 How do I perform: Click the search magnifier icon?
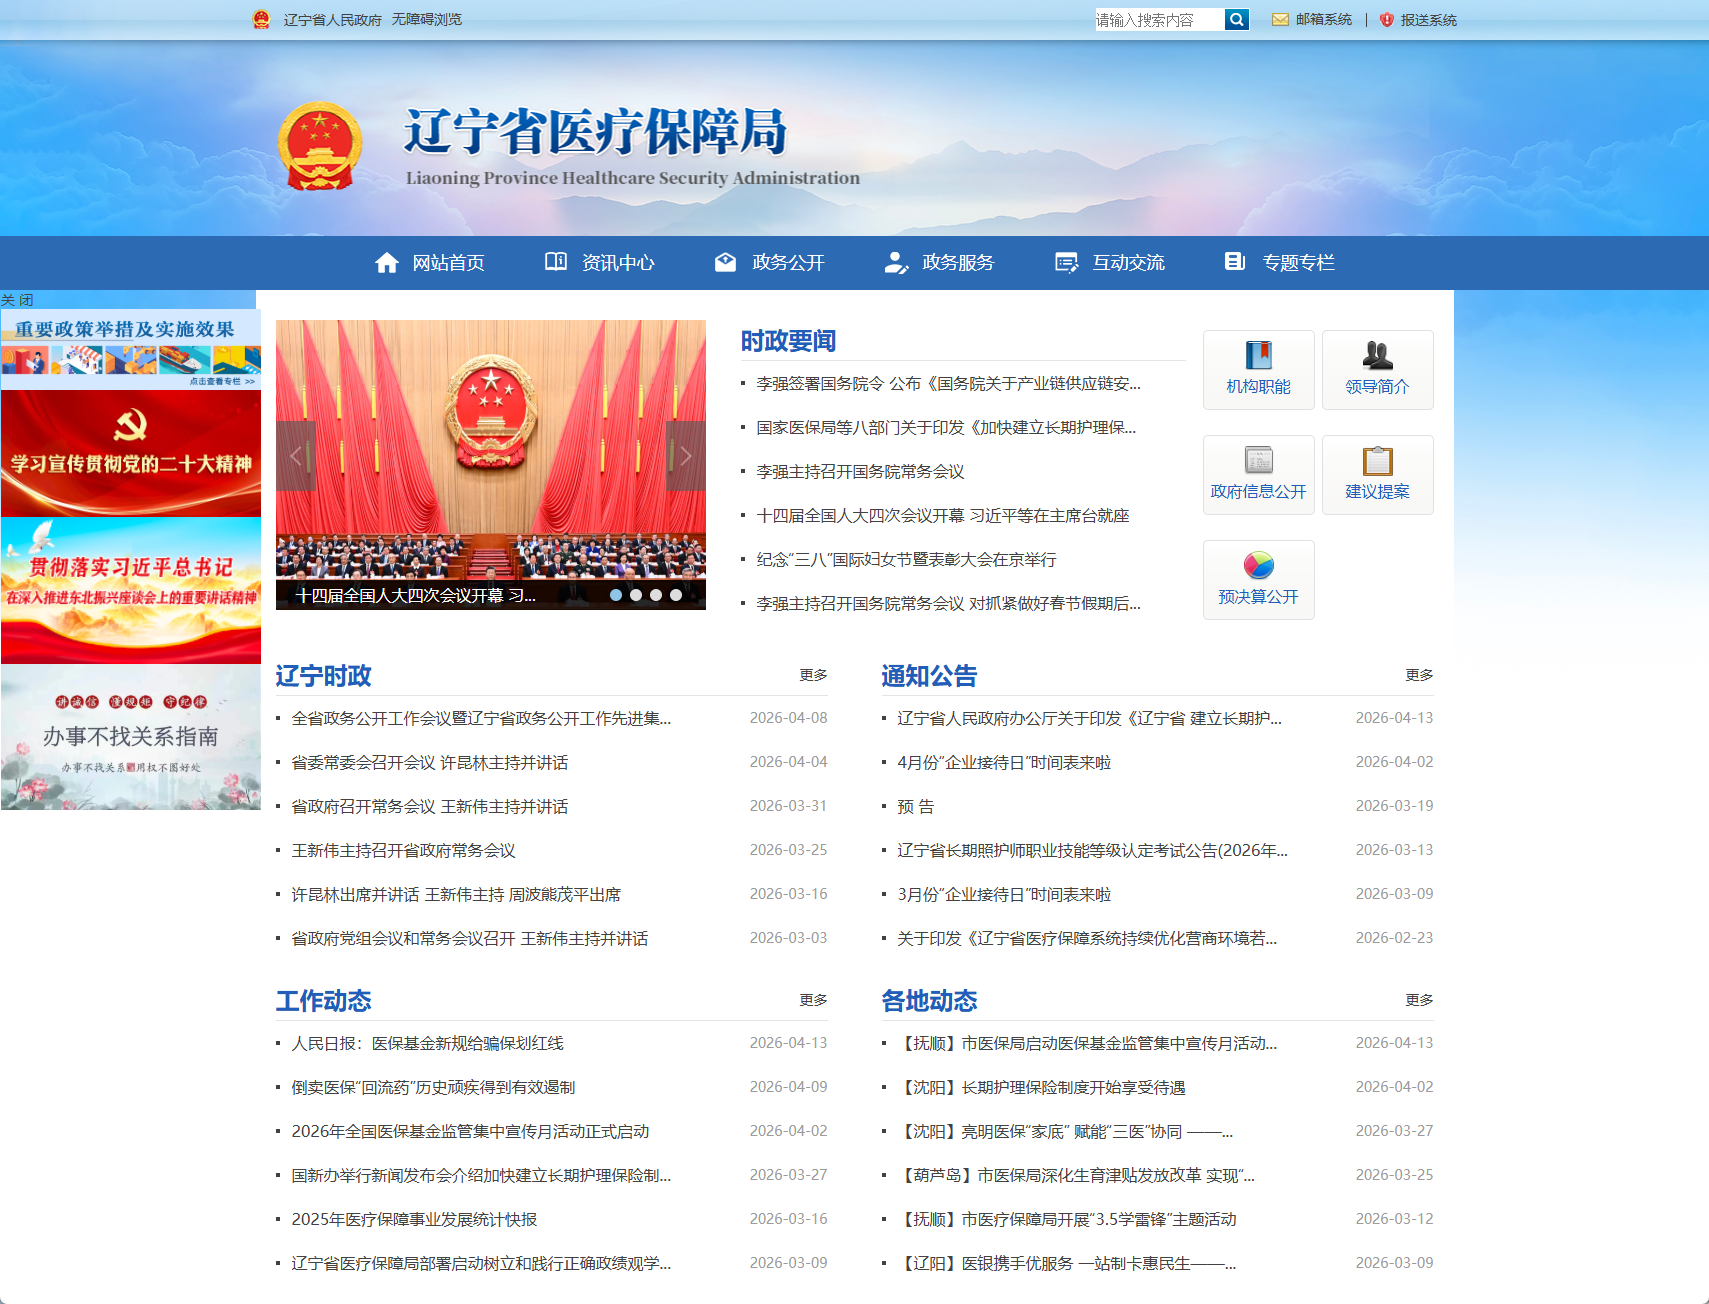(x=1237, y=19)
